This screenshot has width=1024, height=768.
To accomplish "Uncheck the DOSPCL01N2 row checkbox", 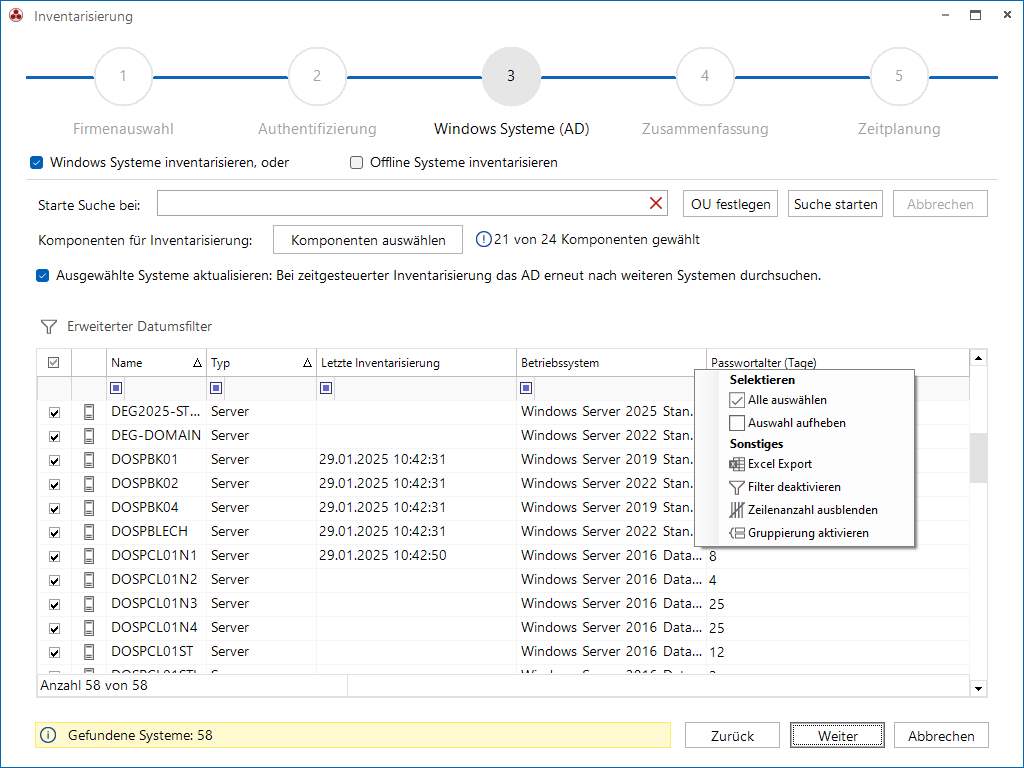I will pyautogui.click(x=54, y=581).
